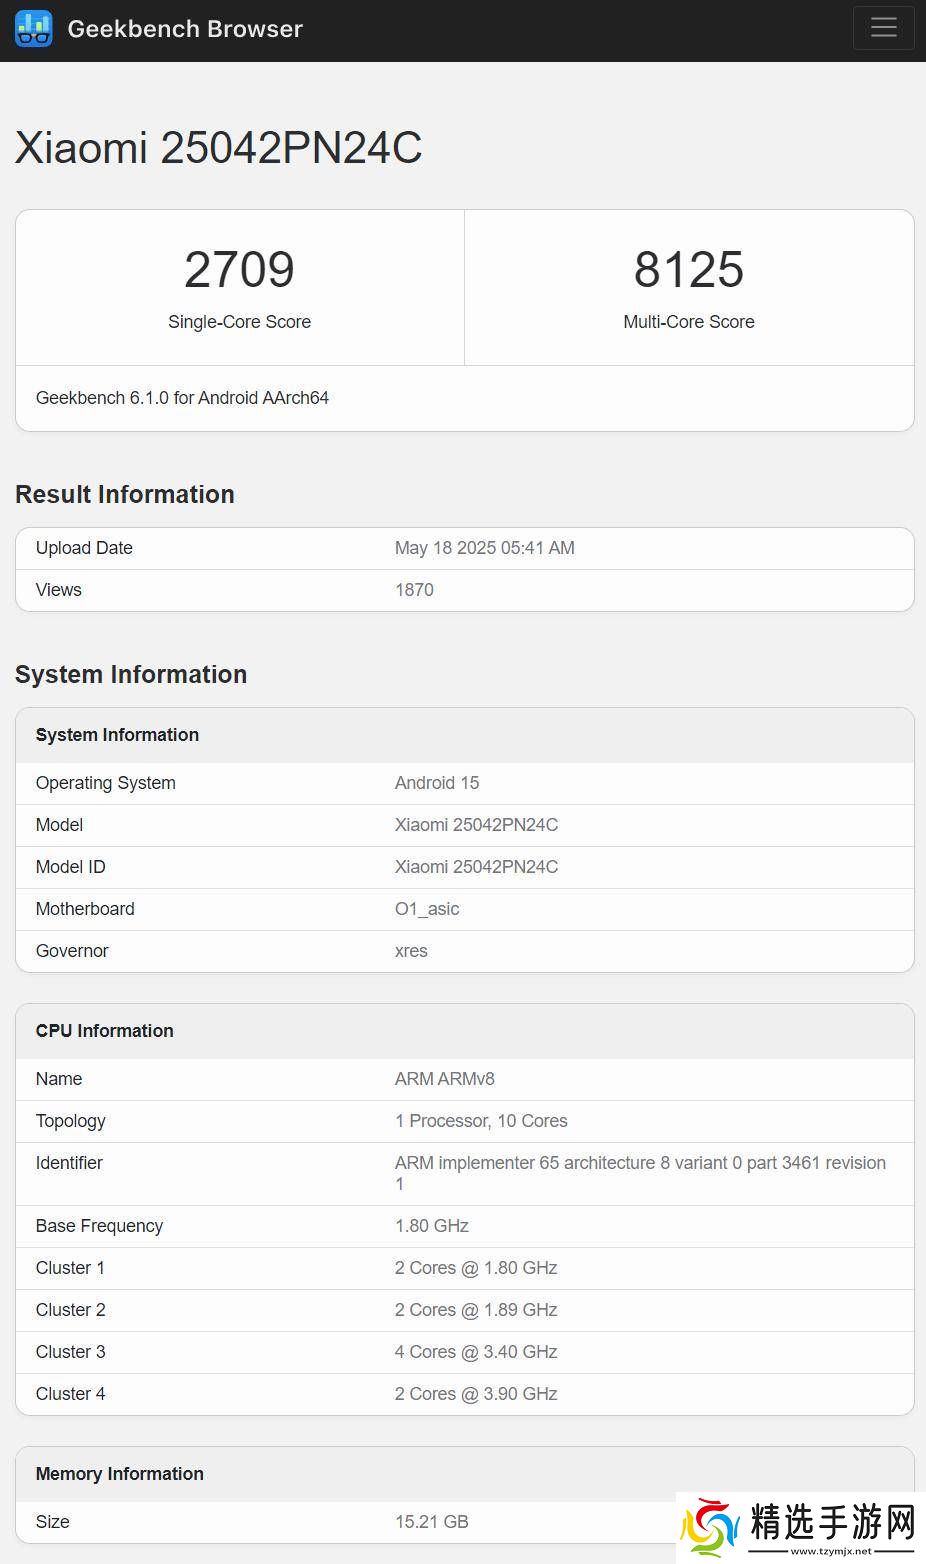Click the Geekbench 6.1.0 version text
The height and width of the screenshot is (1564, 926).
pyautogui.click(x=182, y=398)
